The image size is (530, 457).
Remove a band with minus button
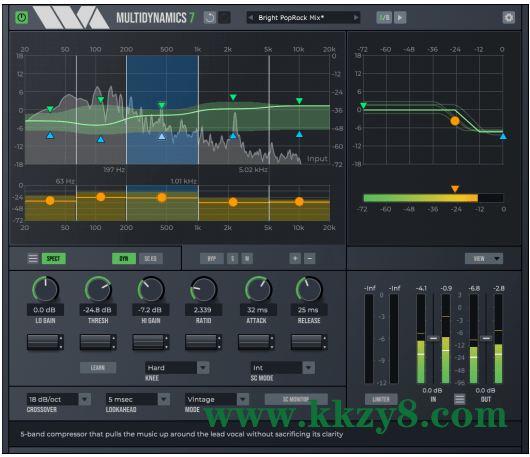(x=310, y=259)
